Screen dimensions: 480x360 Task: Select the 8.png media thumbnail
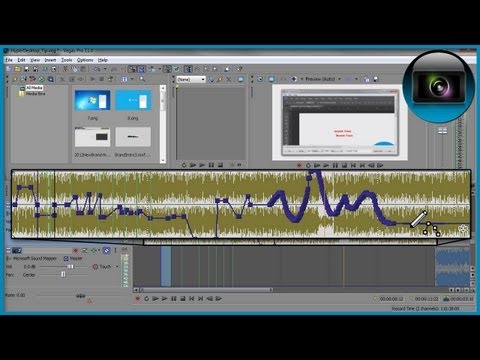pos(133,100)
